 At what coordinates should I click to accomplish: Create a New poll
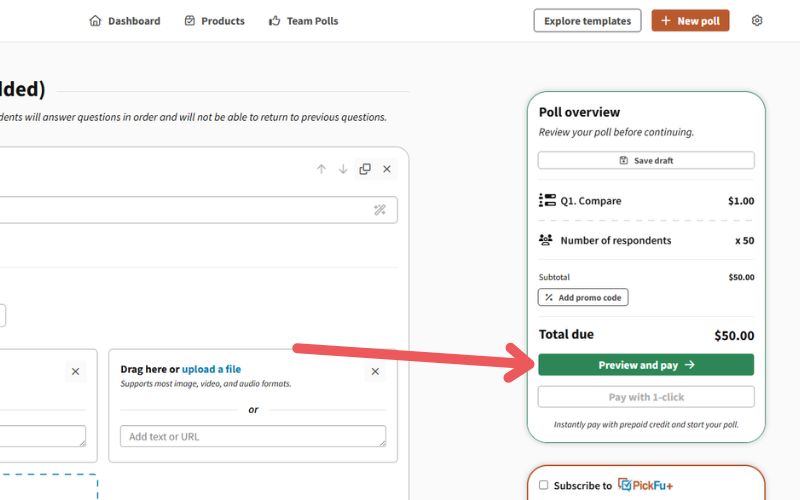point(690,21)
